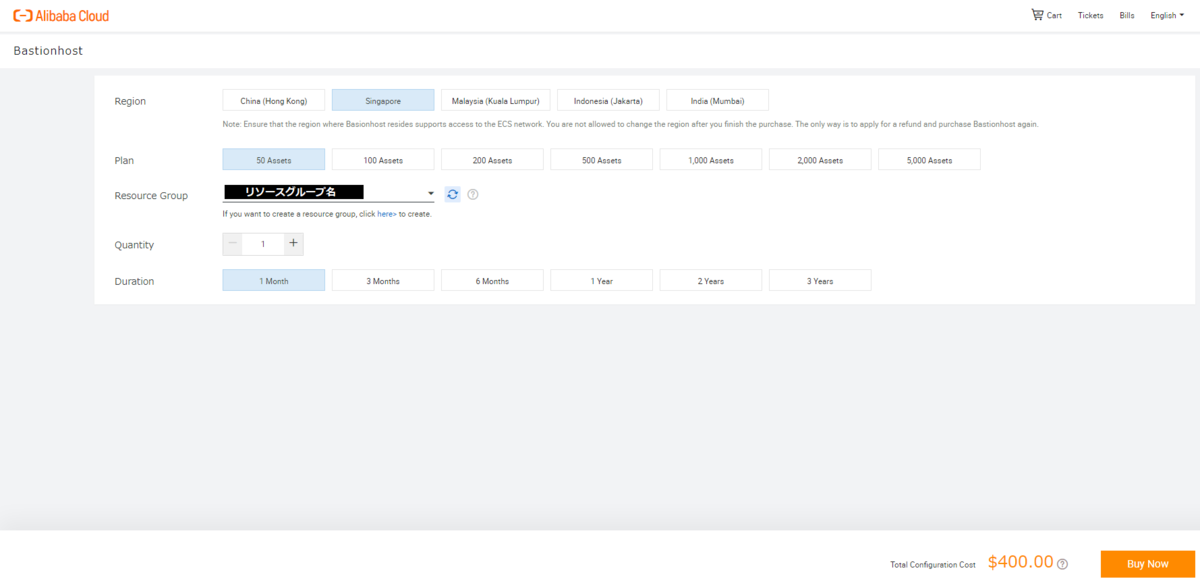The image size is (1200, 581).
Task: Click the Resource Group help question mark
Action: click(x=473, y=194)
